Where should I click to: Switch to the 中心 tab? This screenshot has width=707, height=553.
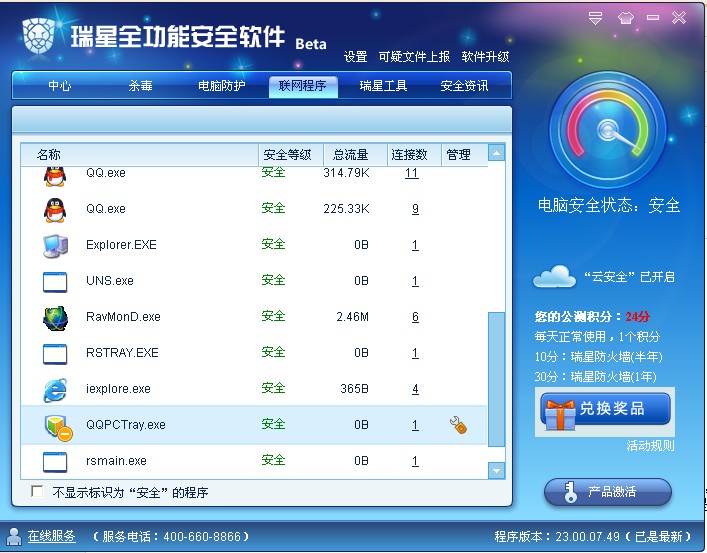coord(60,86)
